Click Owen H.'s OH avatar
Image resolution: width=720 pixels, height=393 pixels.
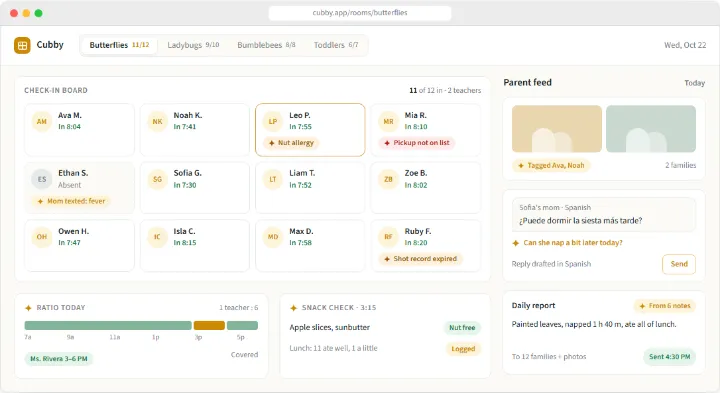42,237
